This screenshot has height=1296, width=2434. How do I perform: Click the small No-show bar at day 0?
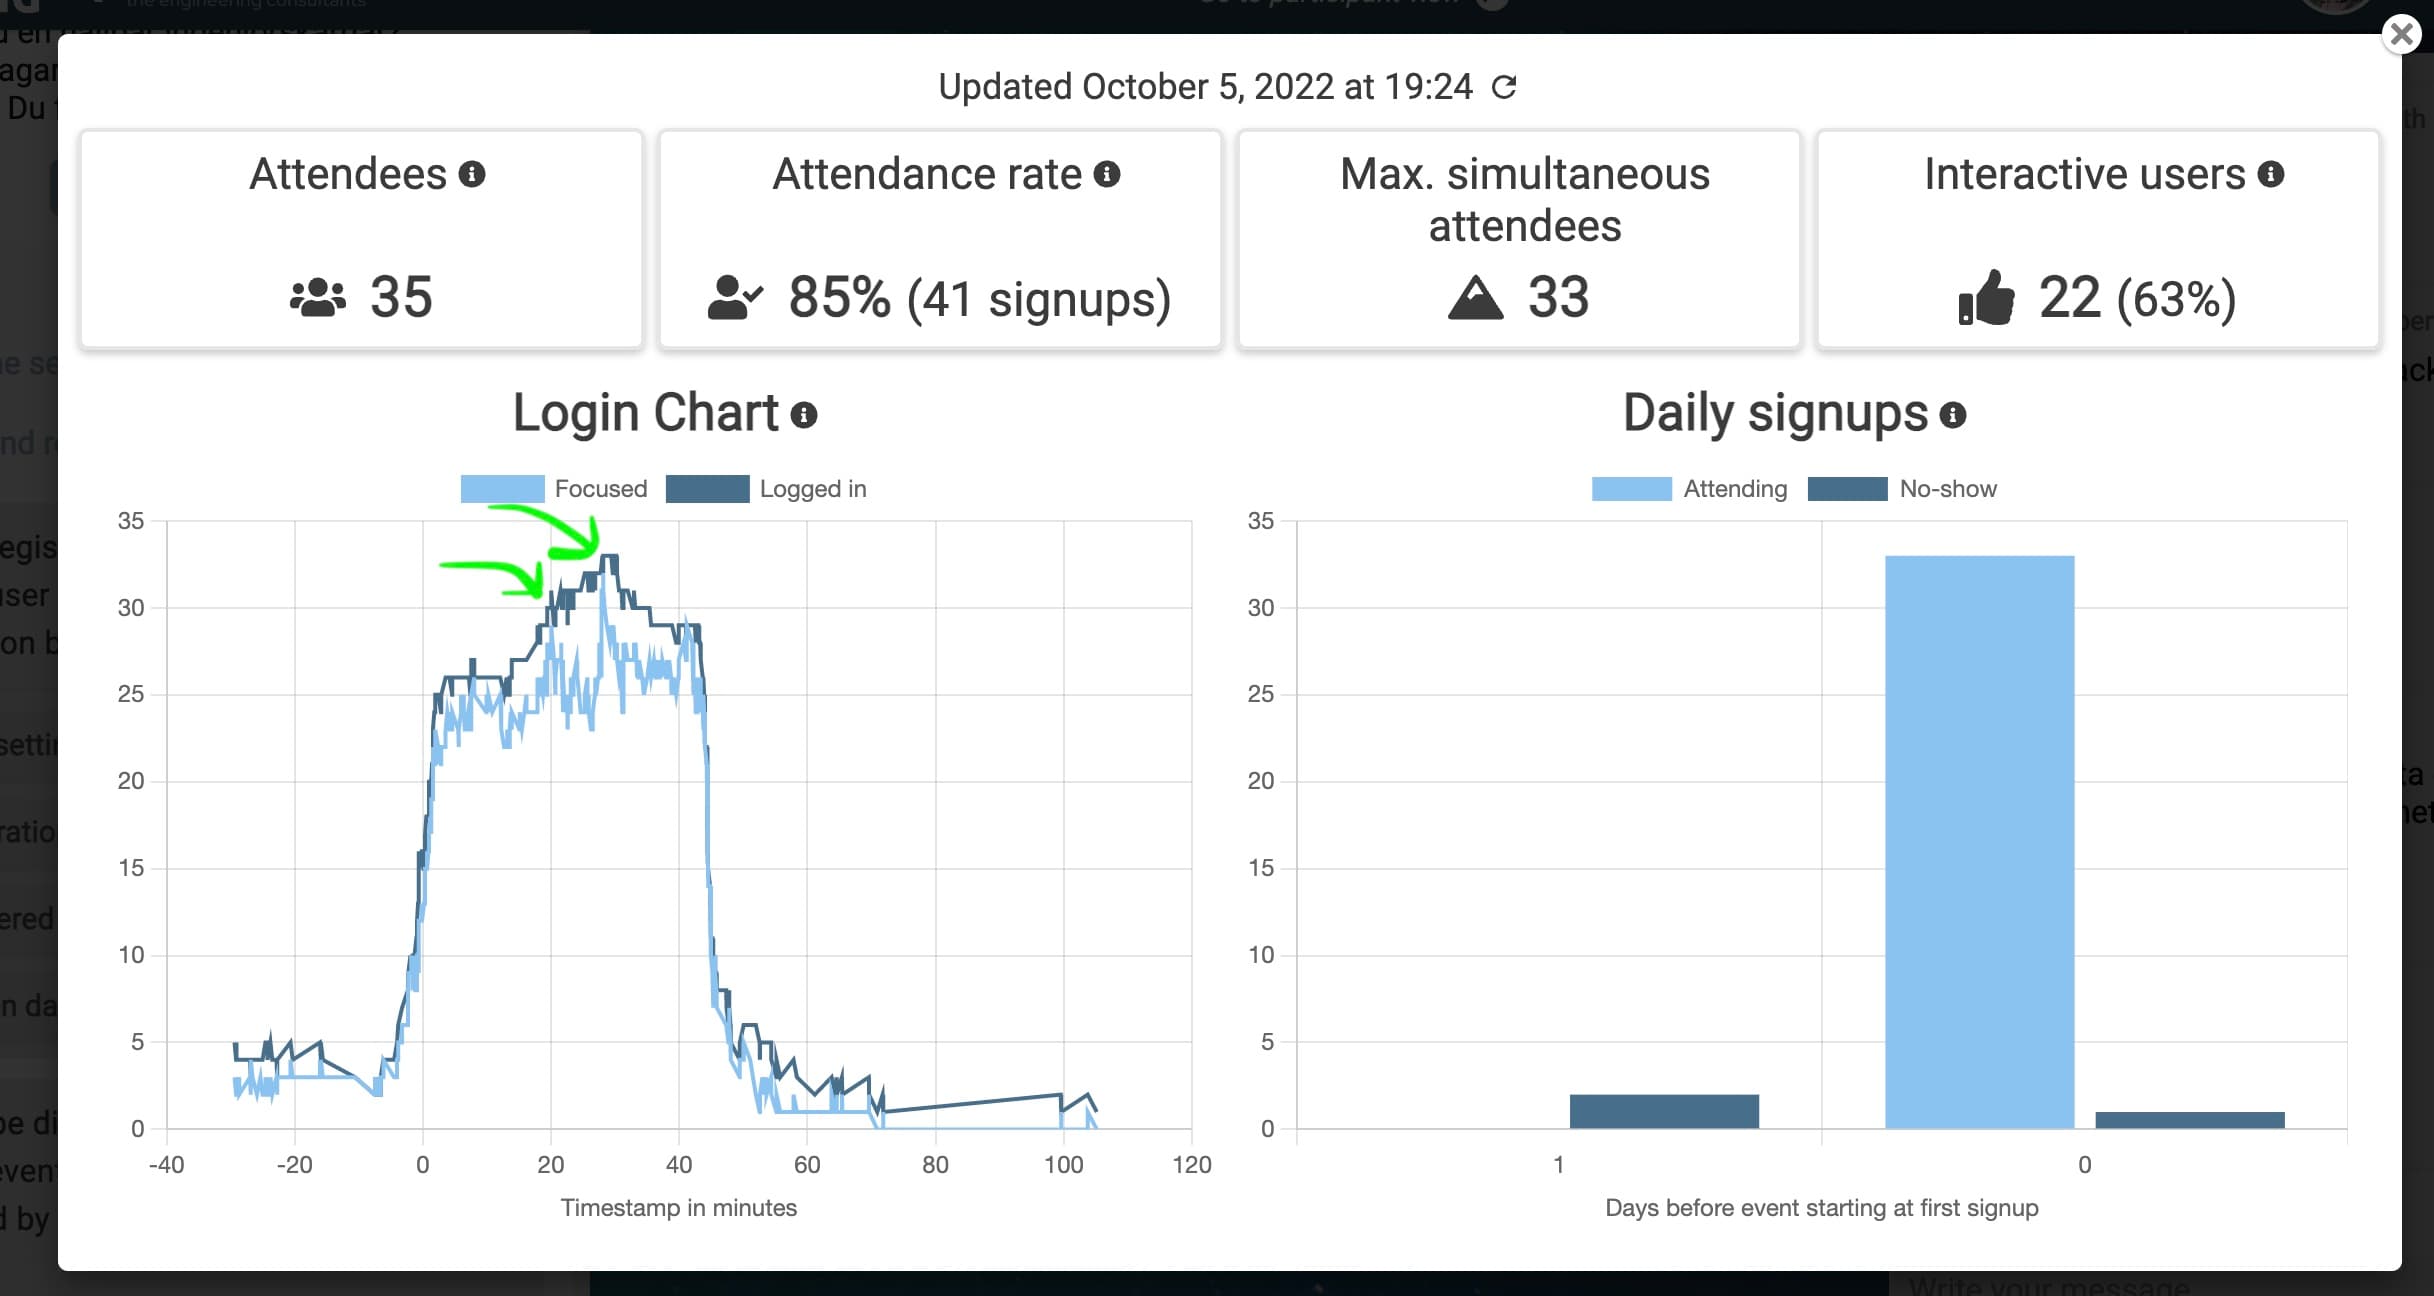click(x=2189, y=1120)
